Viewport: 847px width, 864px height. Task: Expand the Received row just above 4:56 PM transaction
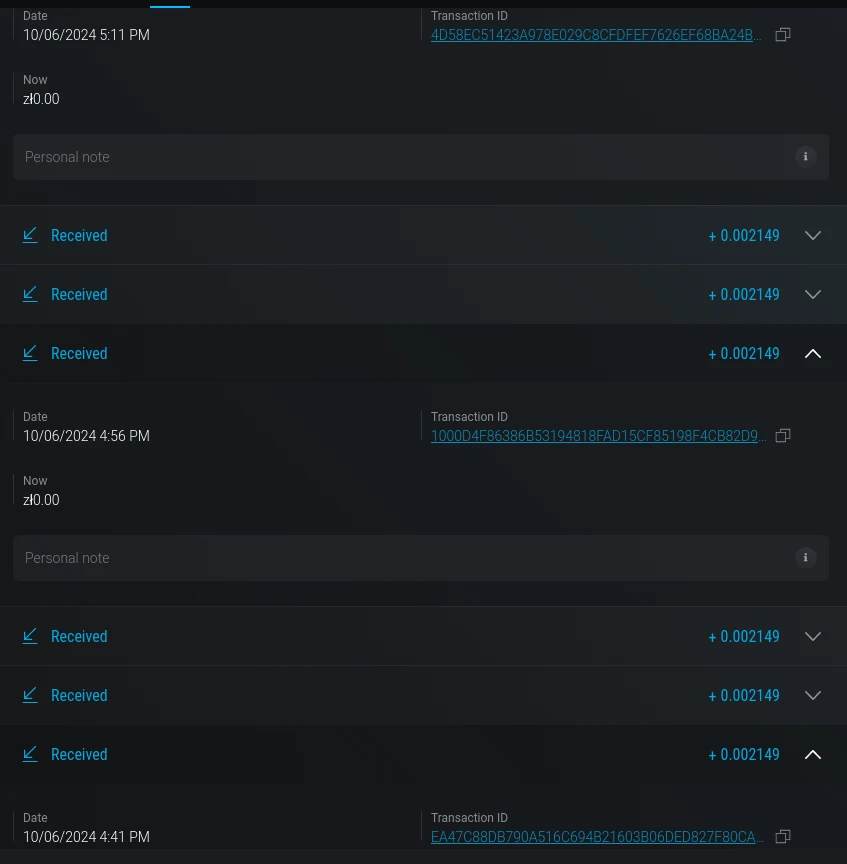(x=813, y=295)
